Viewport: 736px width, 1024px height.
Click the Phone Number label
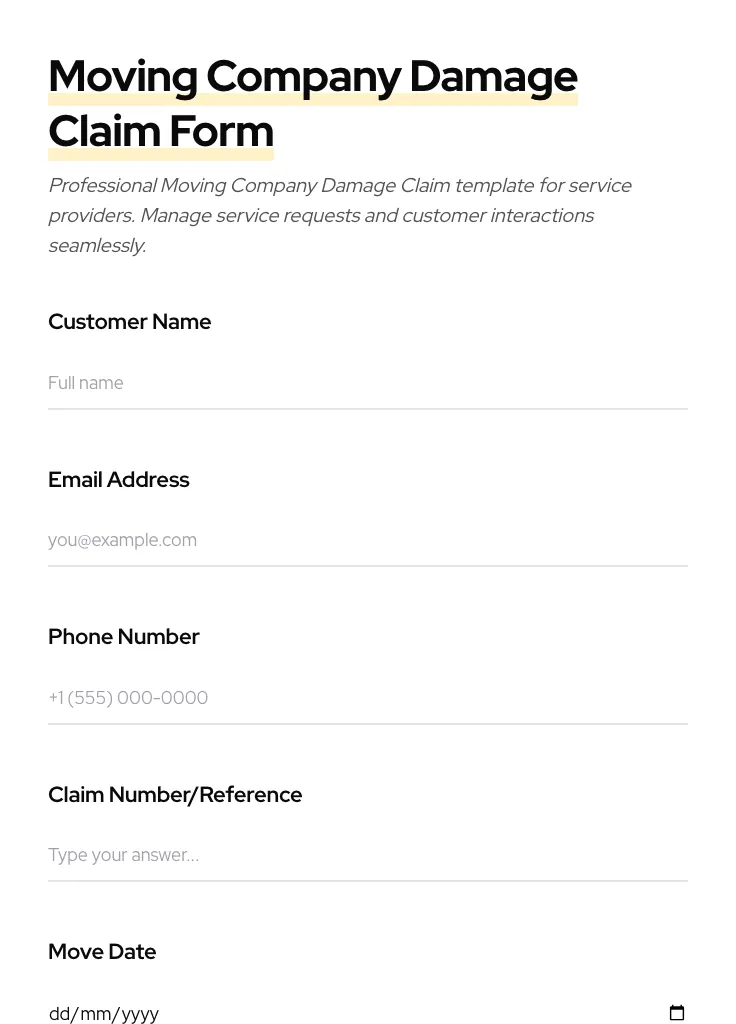tap(123, 637)
